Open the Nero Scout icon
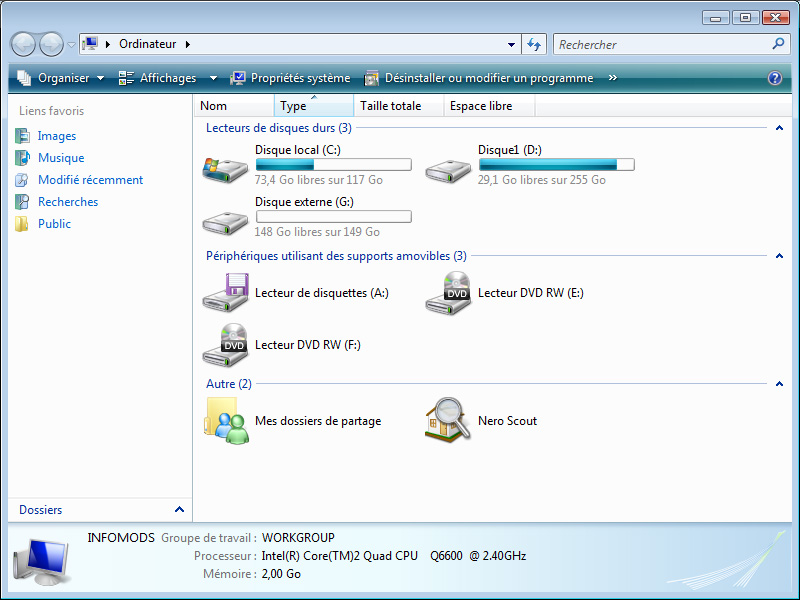This screenshot has width=800, height=600. pyautogui.click(x=447, y=420)
